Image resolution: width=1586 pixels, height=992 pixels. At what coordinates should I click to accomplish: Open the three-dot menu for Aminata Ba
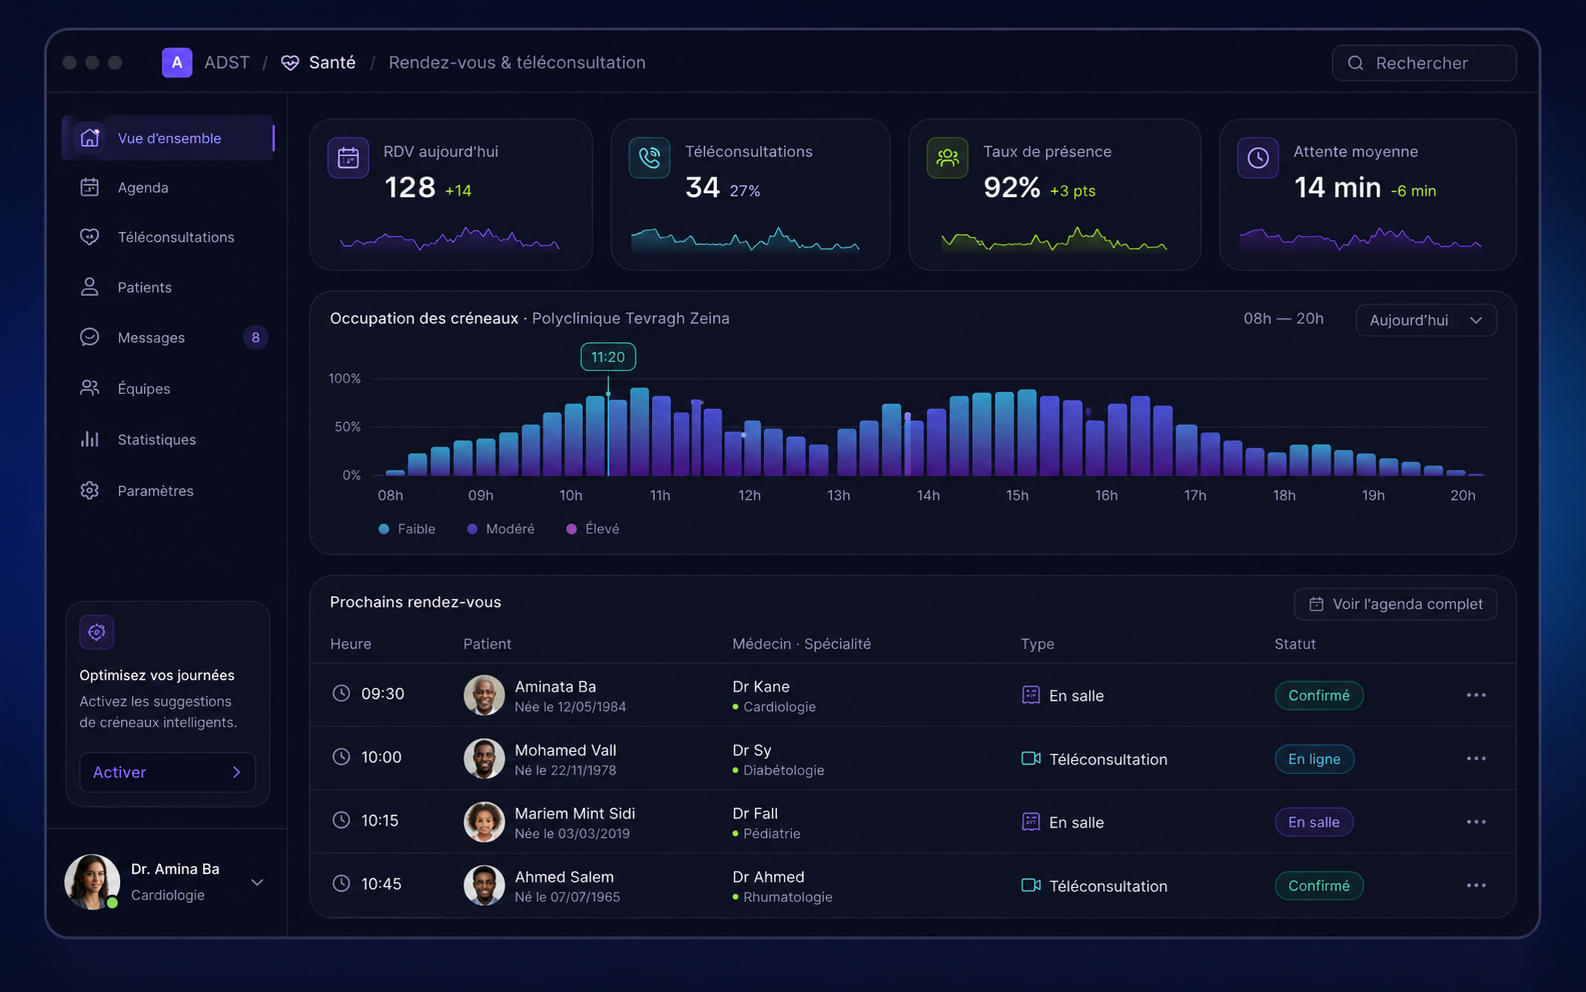click(x=1476, y=695)
